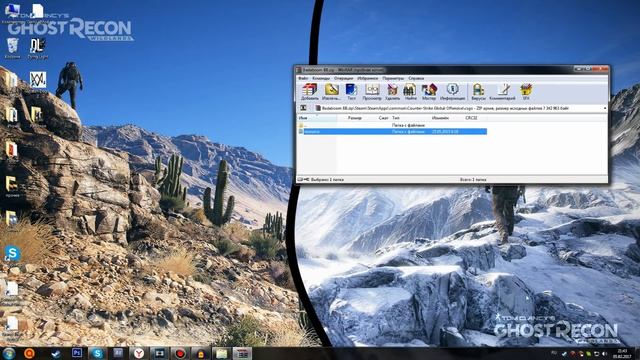Open the Справка menu in WinRAR
Screen dimensions: 640x360
(416, 78)
